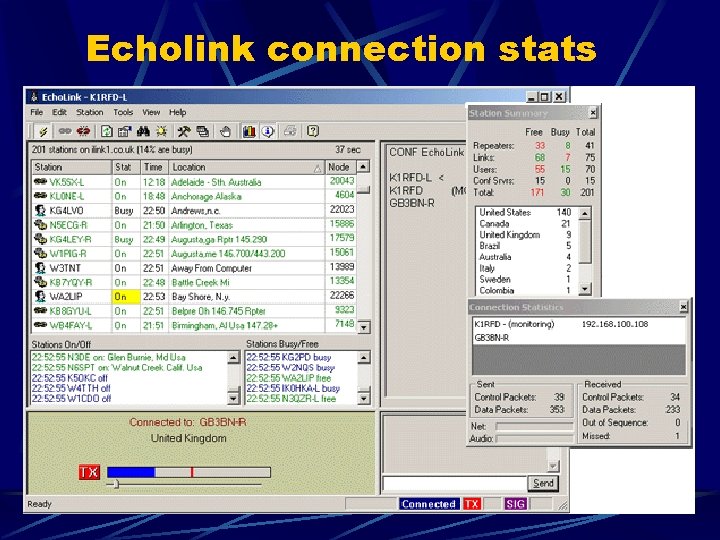Sort by the Location column header
This screenshot has height=540, width=720.
247,167
